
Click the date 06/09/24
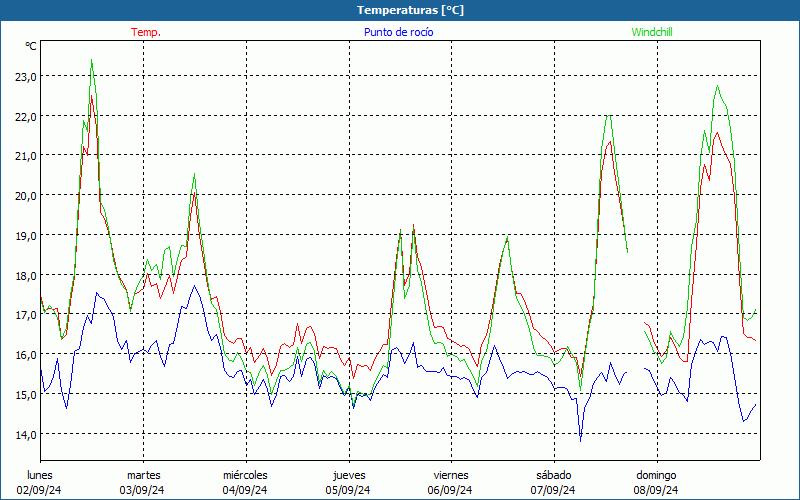click(450, 490)
